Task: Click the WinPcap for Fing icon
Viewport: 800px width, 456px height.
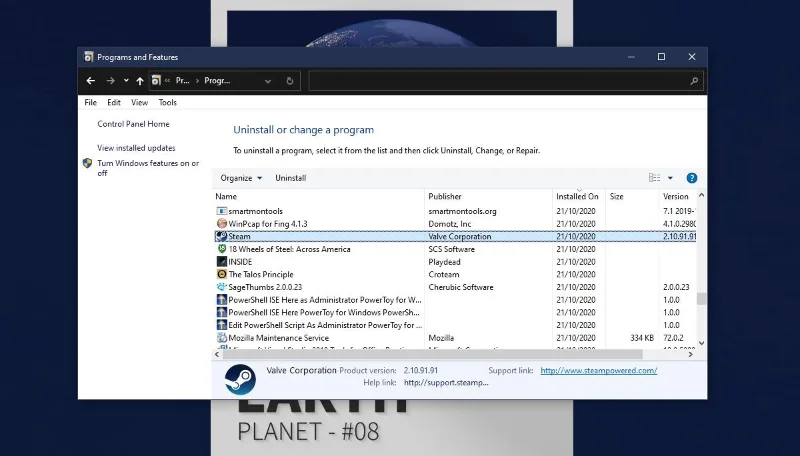Action: point(221,223)
